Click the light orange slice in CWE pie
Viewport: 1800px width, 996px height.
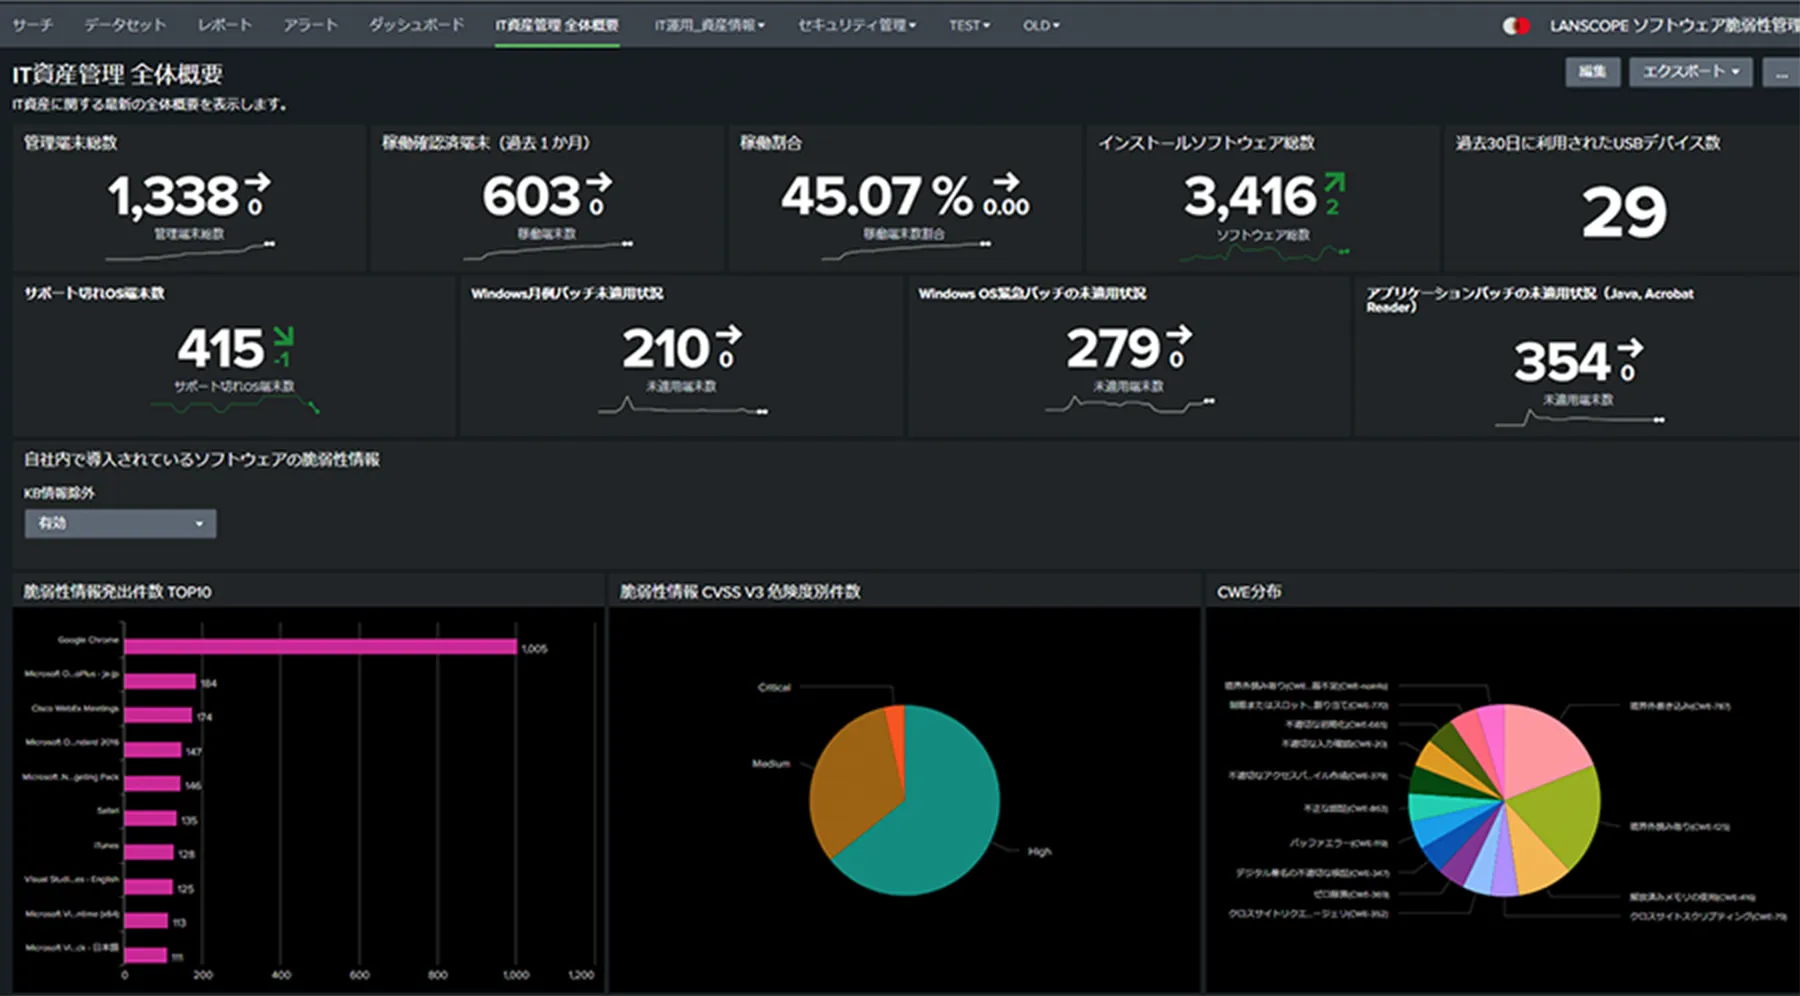click(x=1530, y=855)
